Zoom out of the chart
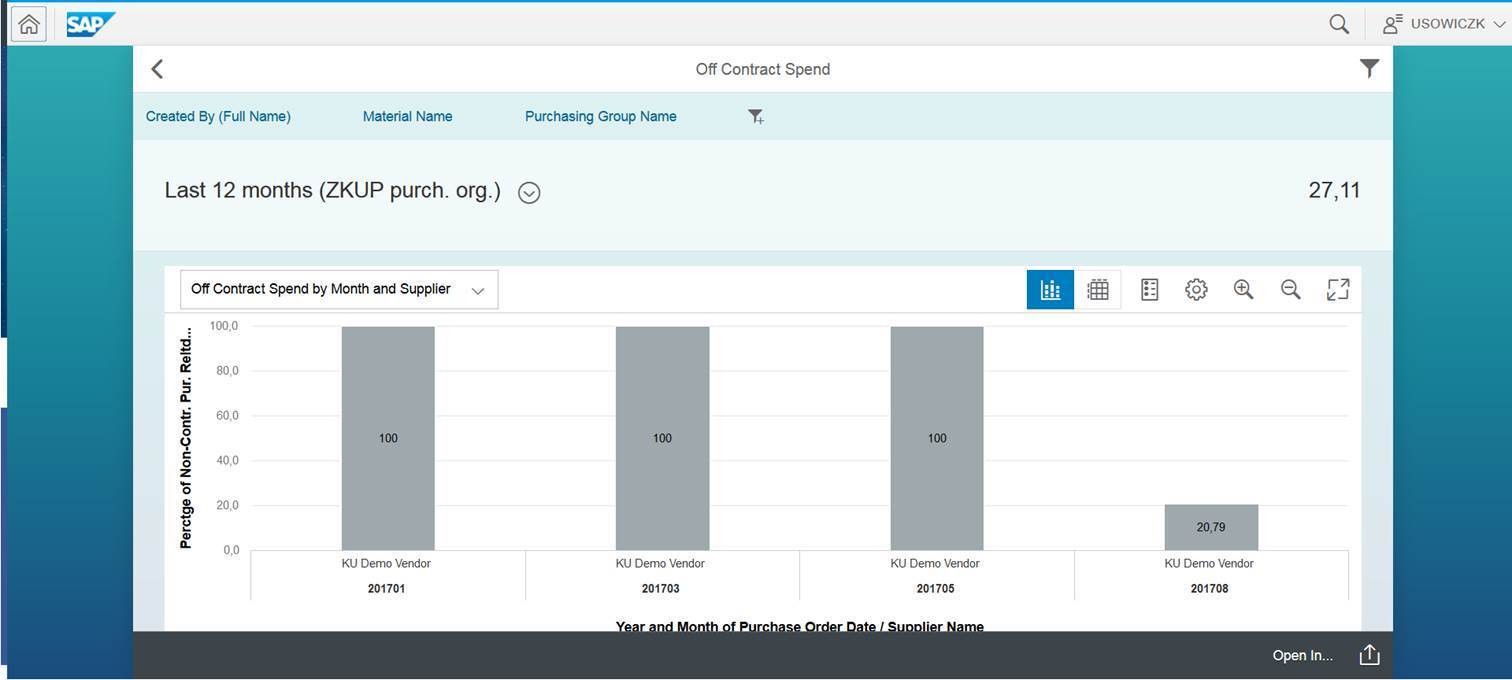 click(1290, 289)
